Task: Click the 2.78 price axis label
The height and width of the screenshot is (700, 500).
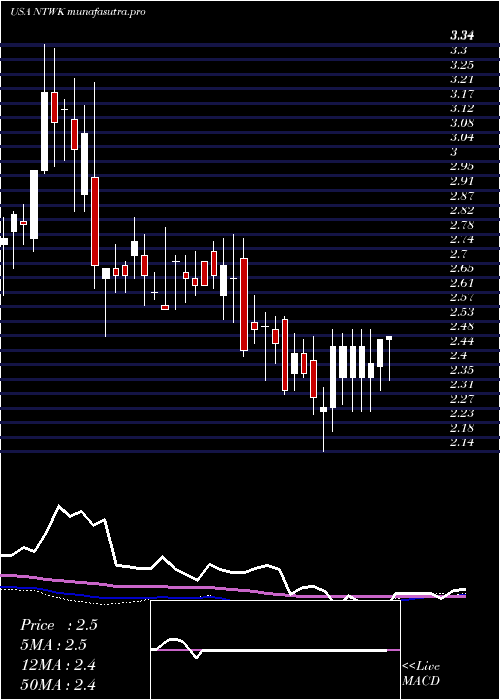Action: pyautogui.click(x=462, y=225)
